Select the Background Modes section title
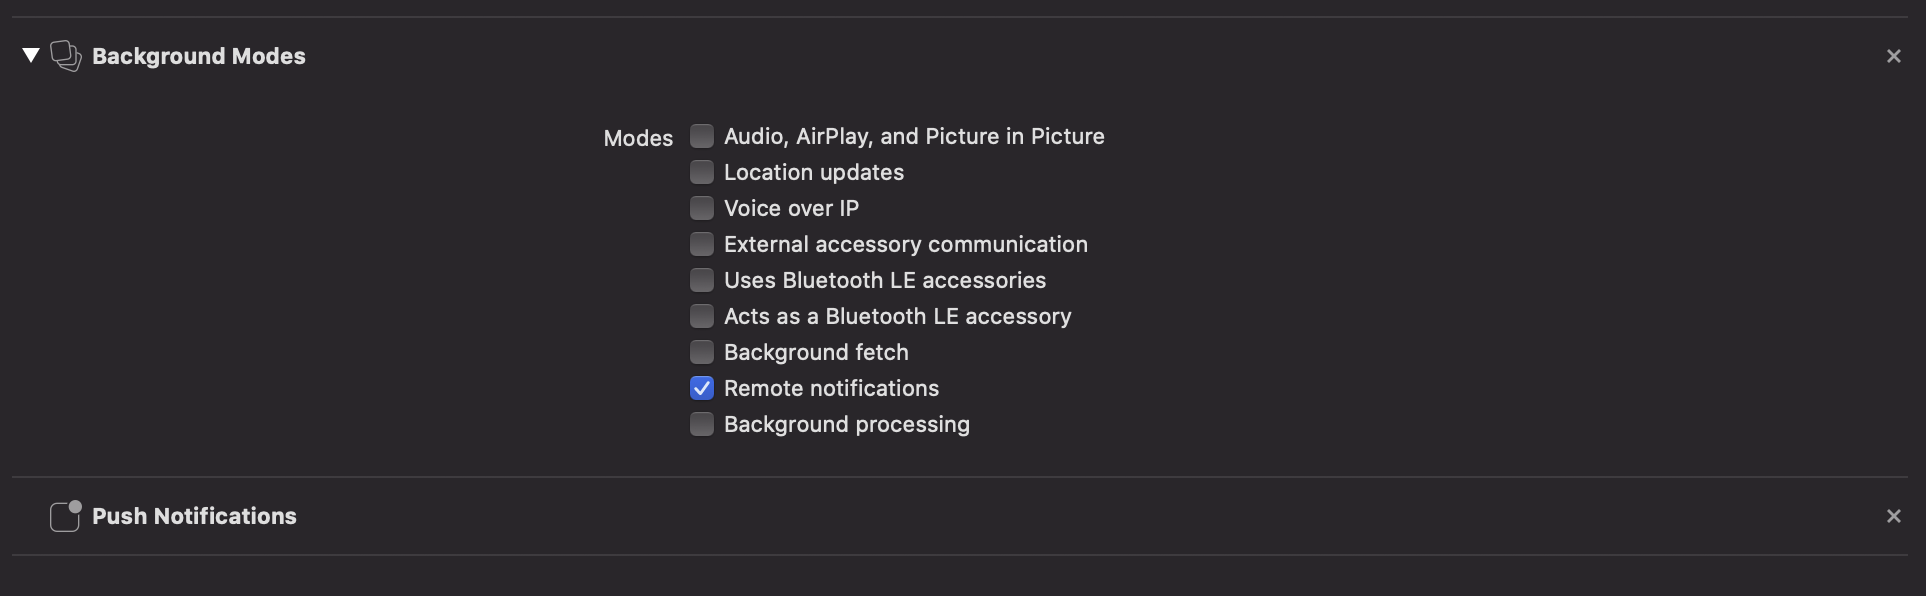Image resolution: width=1926 pixels, height=596 pixels. coord(199,56)
